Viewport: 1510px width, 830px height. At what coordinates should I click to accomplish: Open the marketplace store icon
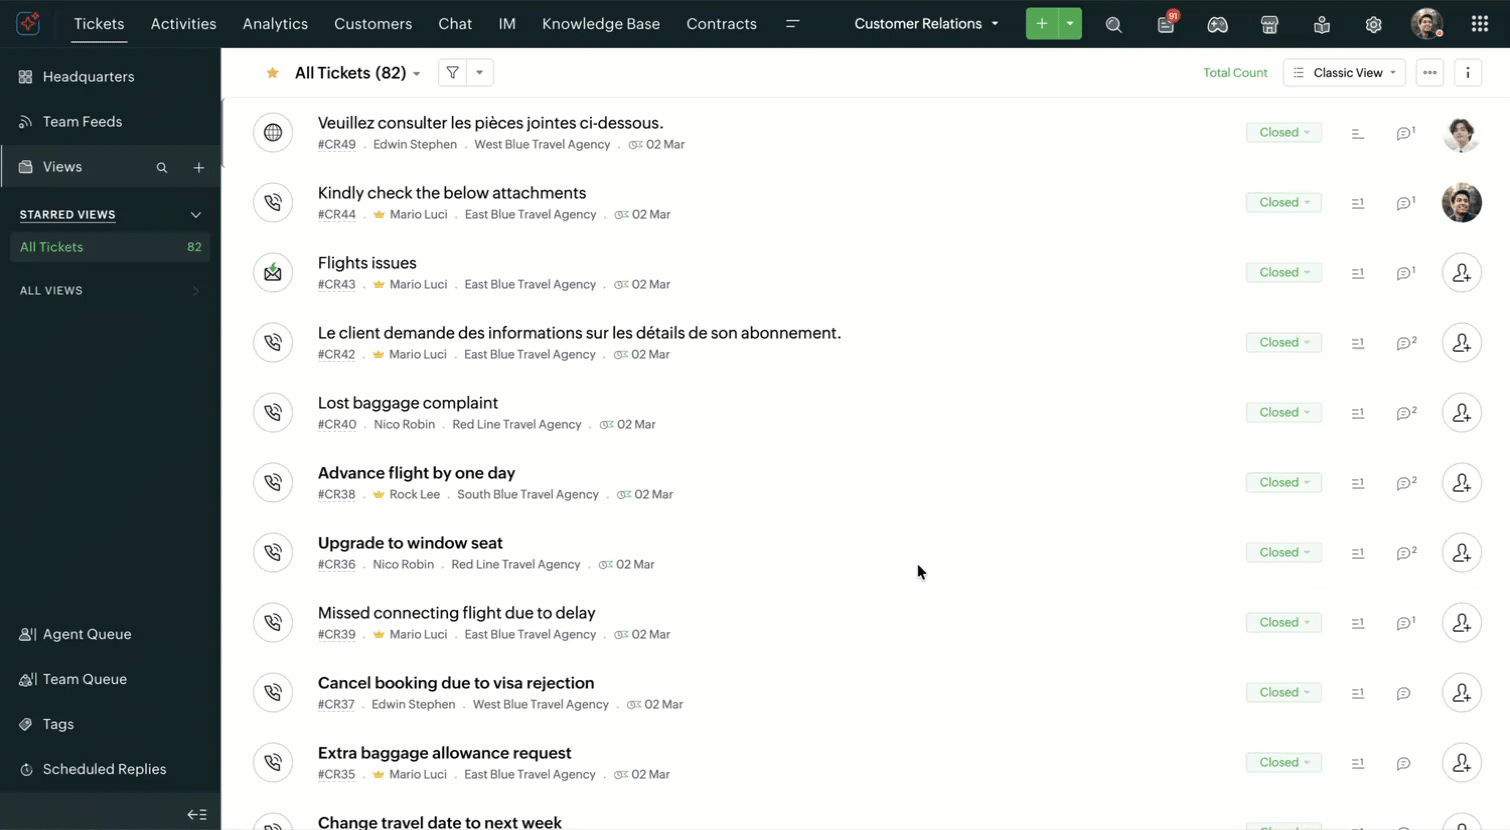pos(1269,25)
